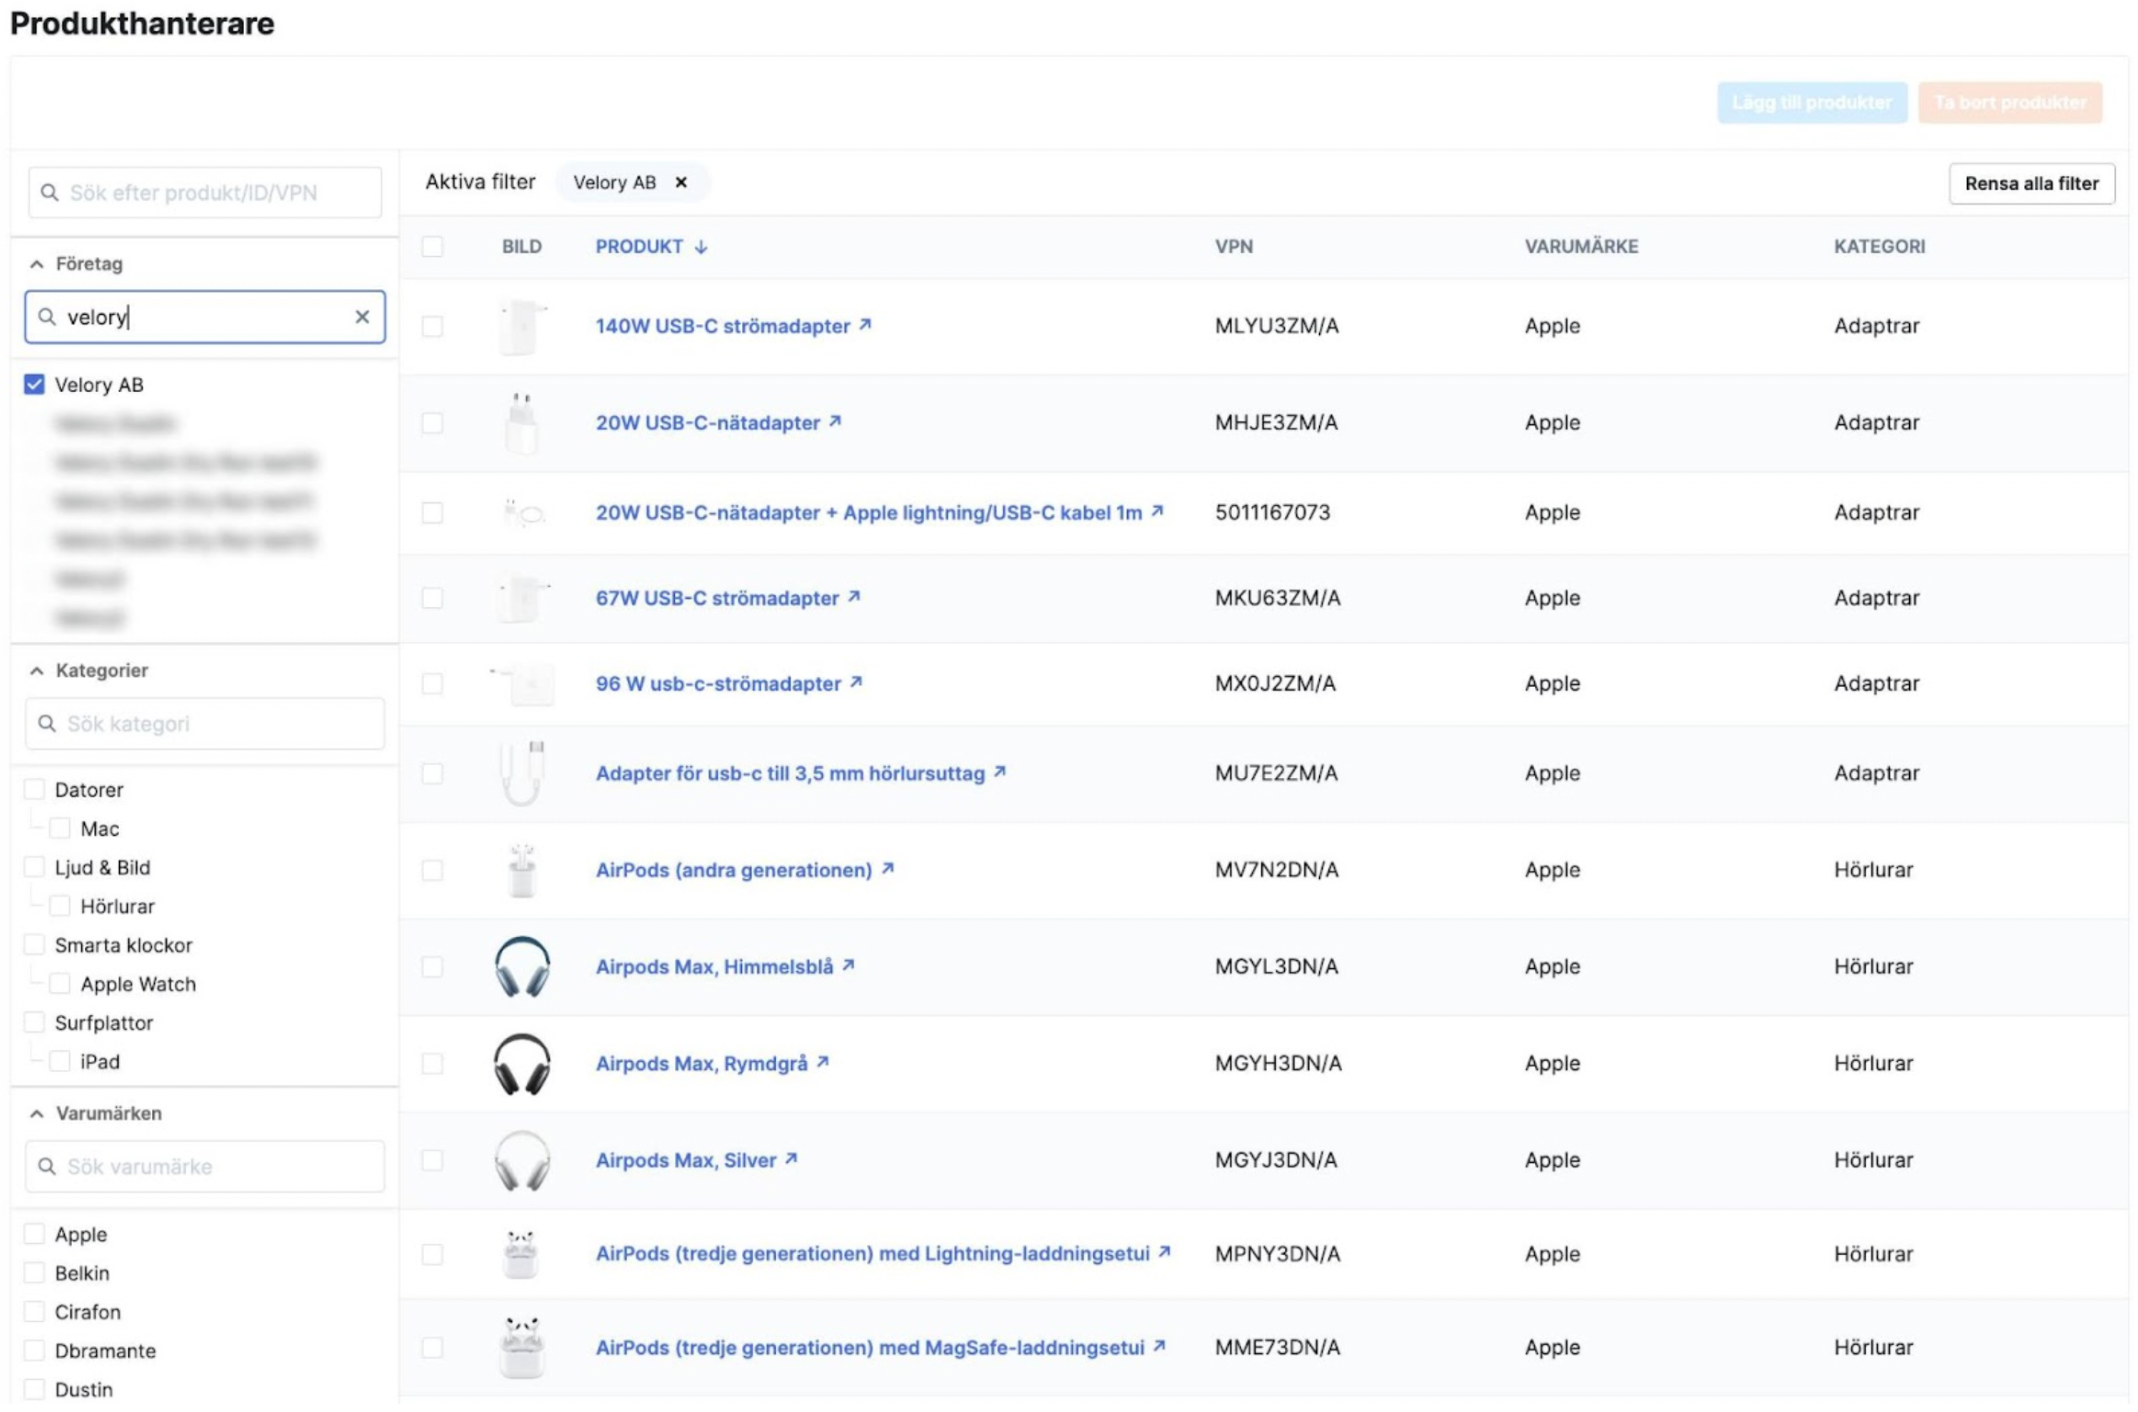Check the Hörlurar subcategory checkbox
The image size is (2138, 1412).
tap(60, 906)
